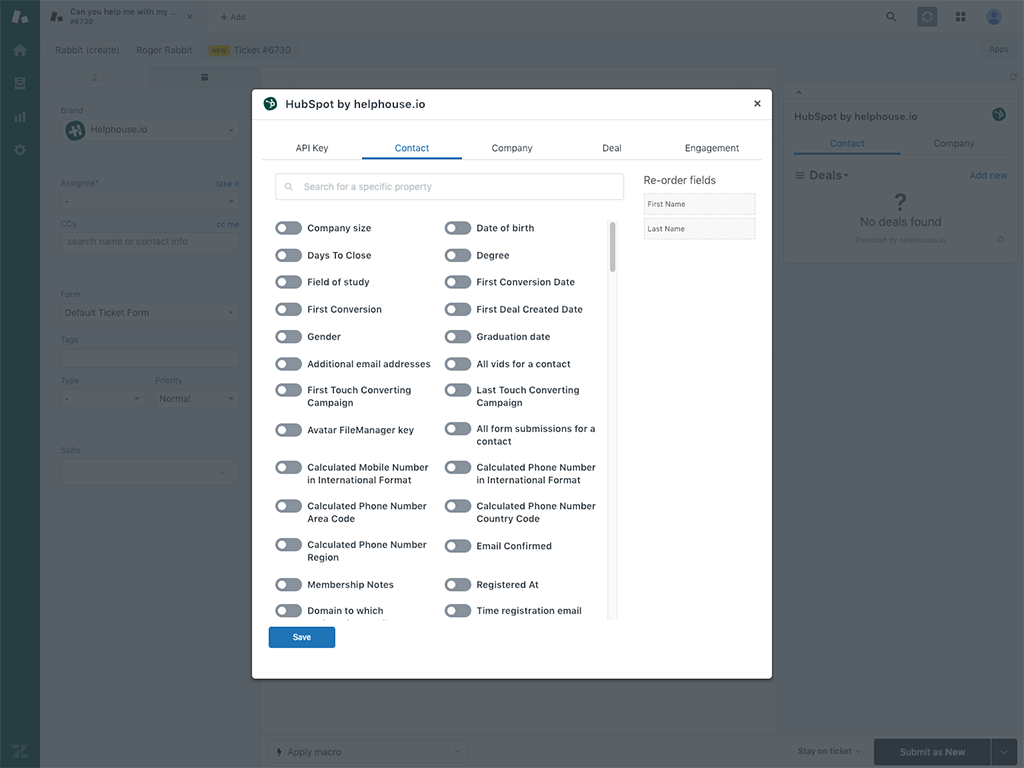Switch to the Engagement tab
Image resolution: width=1024 pixels, height=768 pixels.
tap(711, 148)
